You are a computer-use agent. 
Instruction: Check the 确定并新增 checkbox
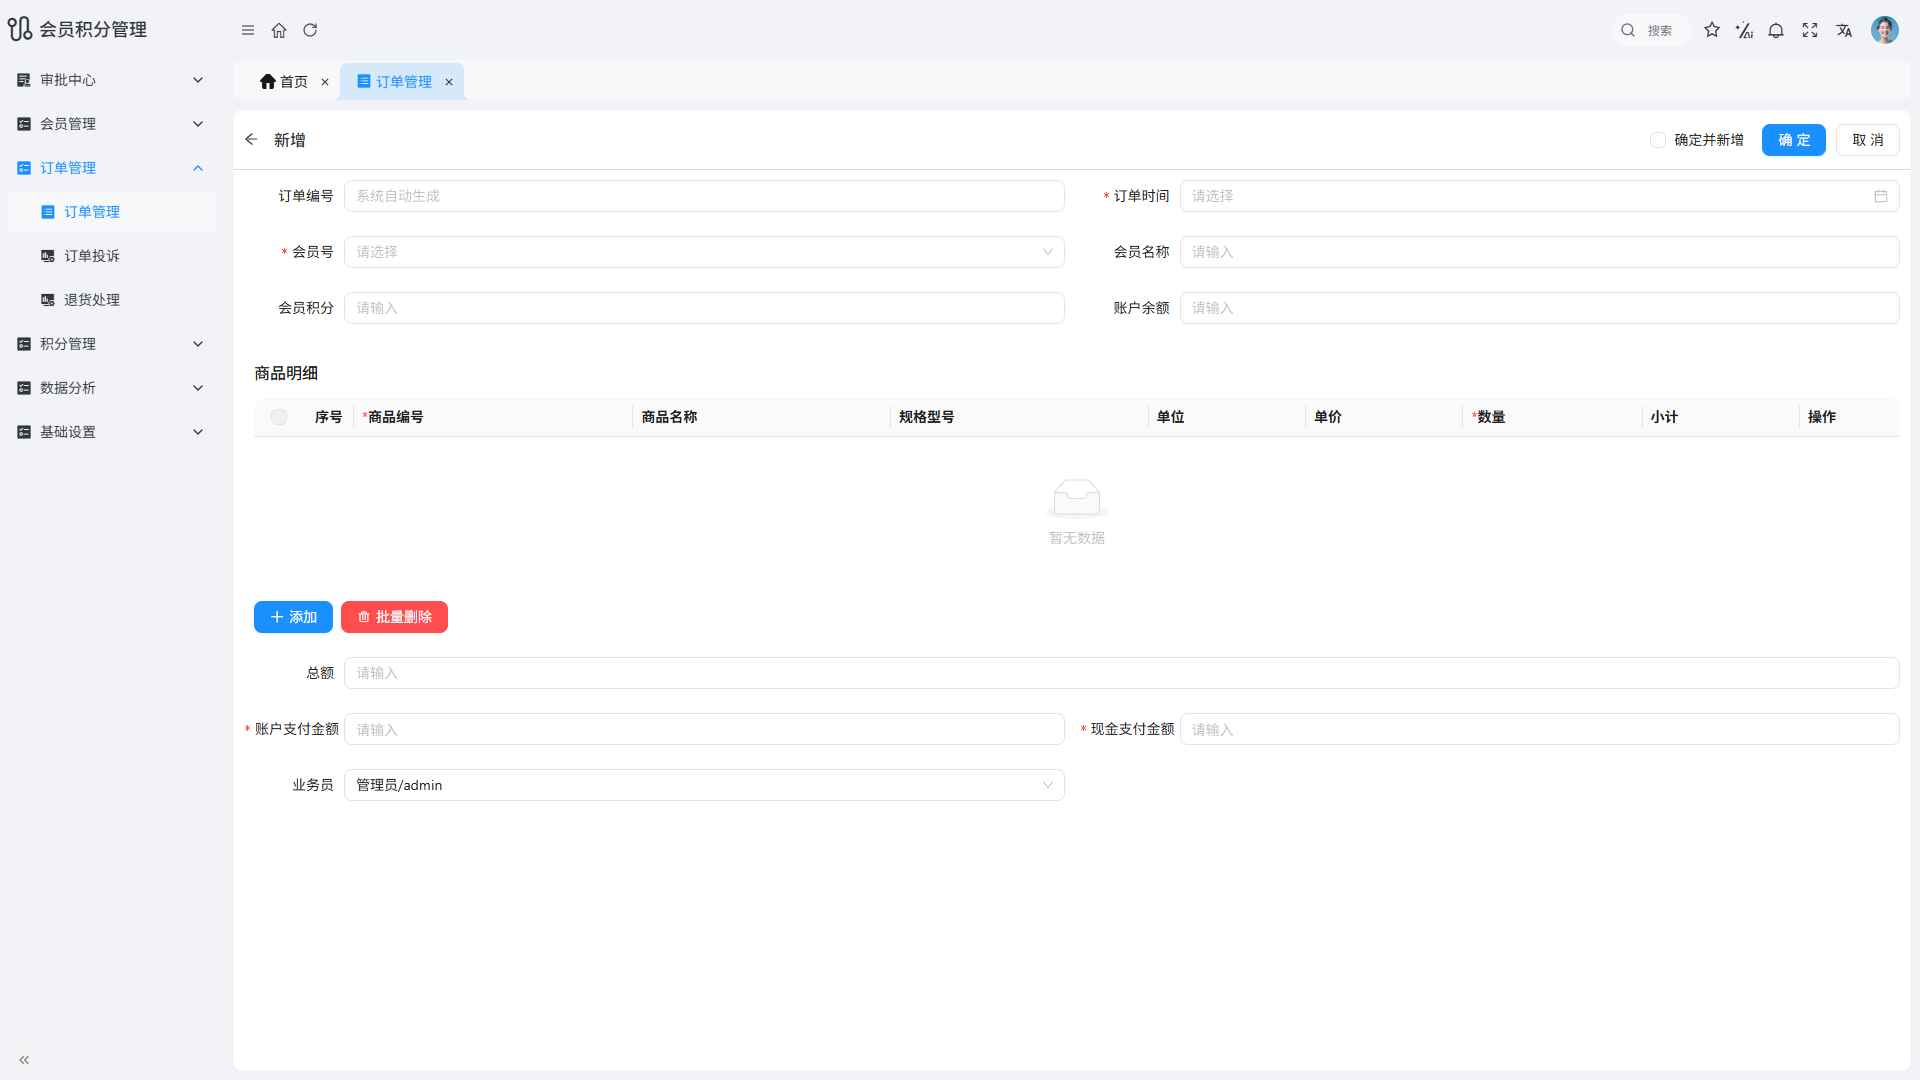(1658, 140)
